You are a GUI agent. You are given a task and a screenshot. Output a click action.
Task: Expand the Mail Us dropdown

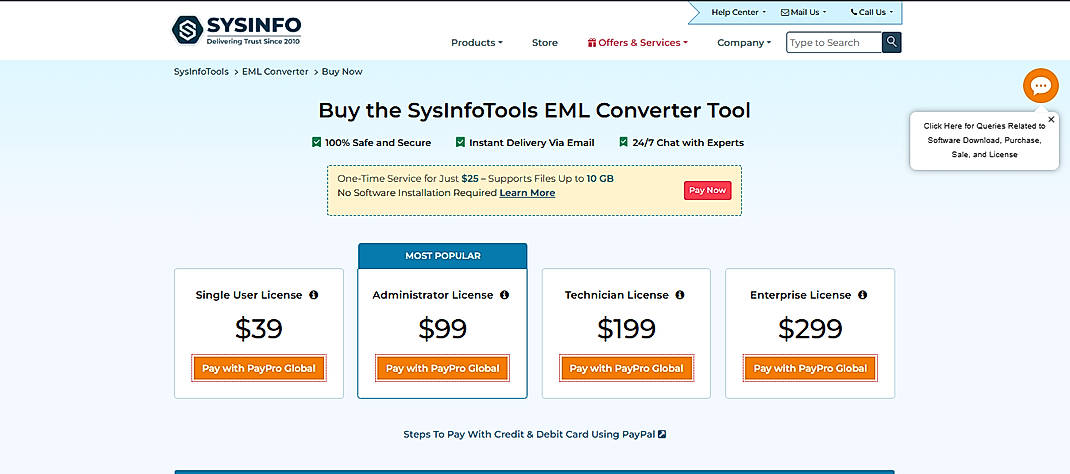point(804,12)
